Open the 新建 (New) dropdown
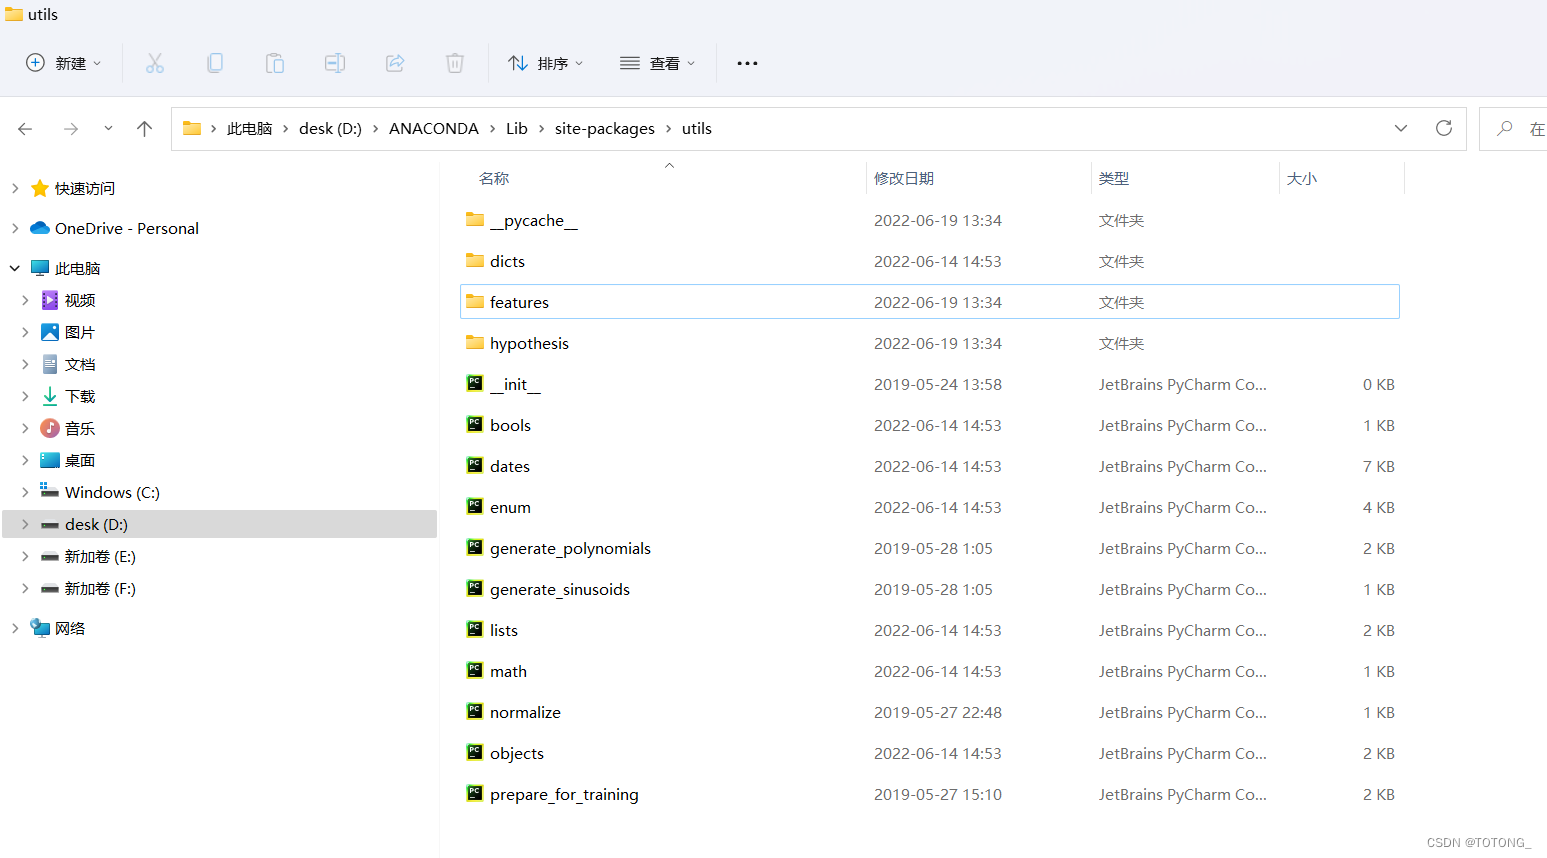1547x858 pixels. pos(64,62)
